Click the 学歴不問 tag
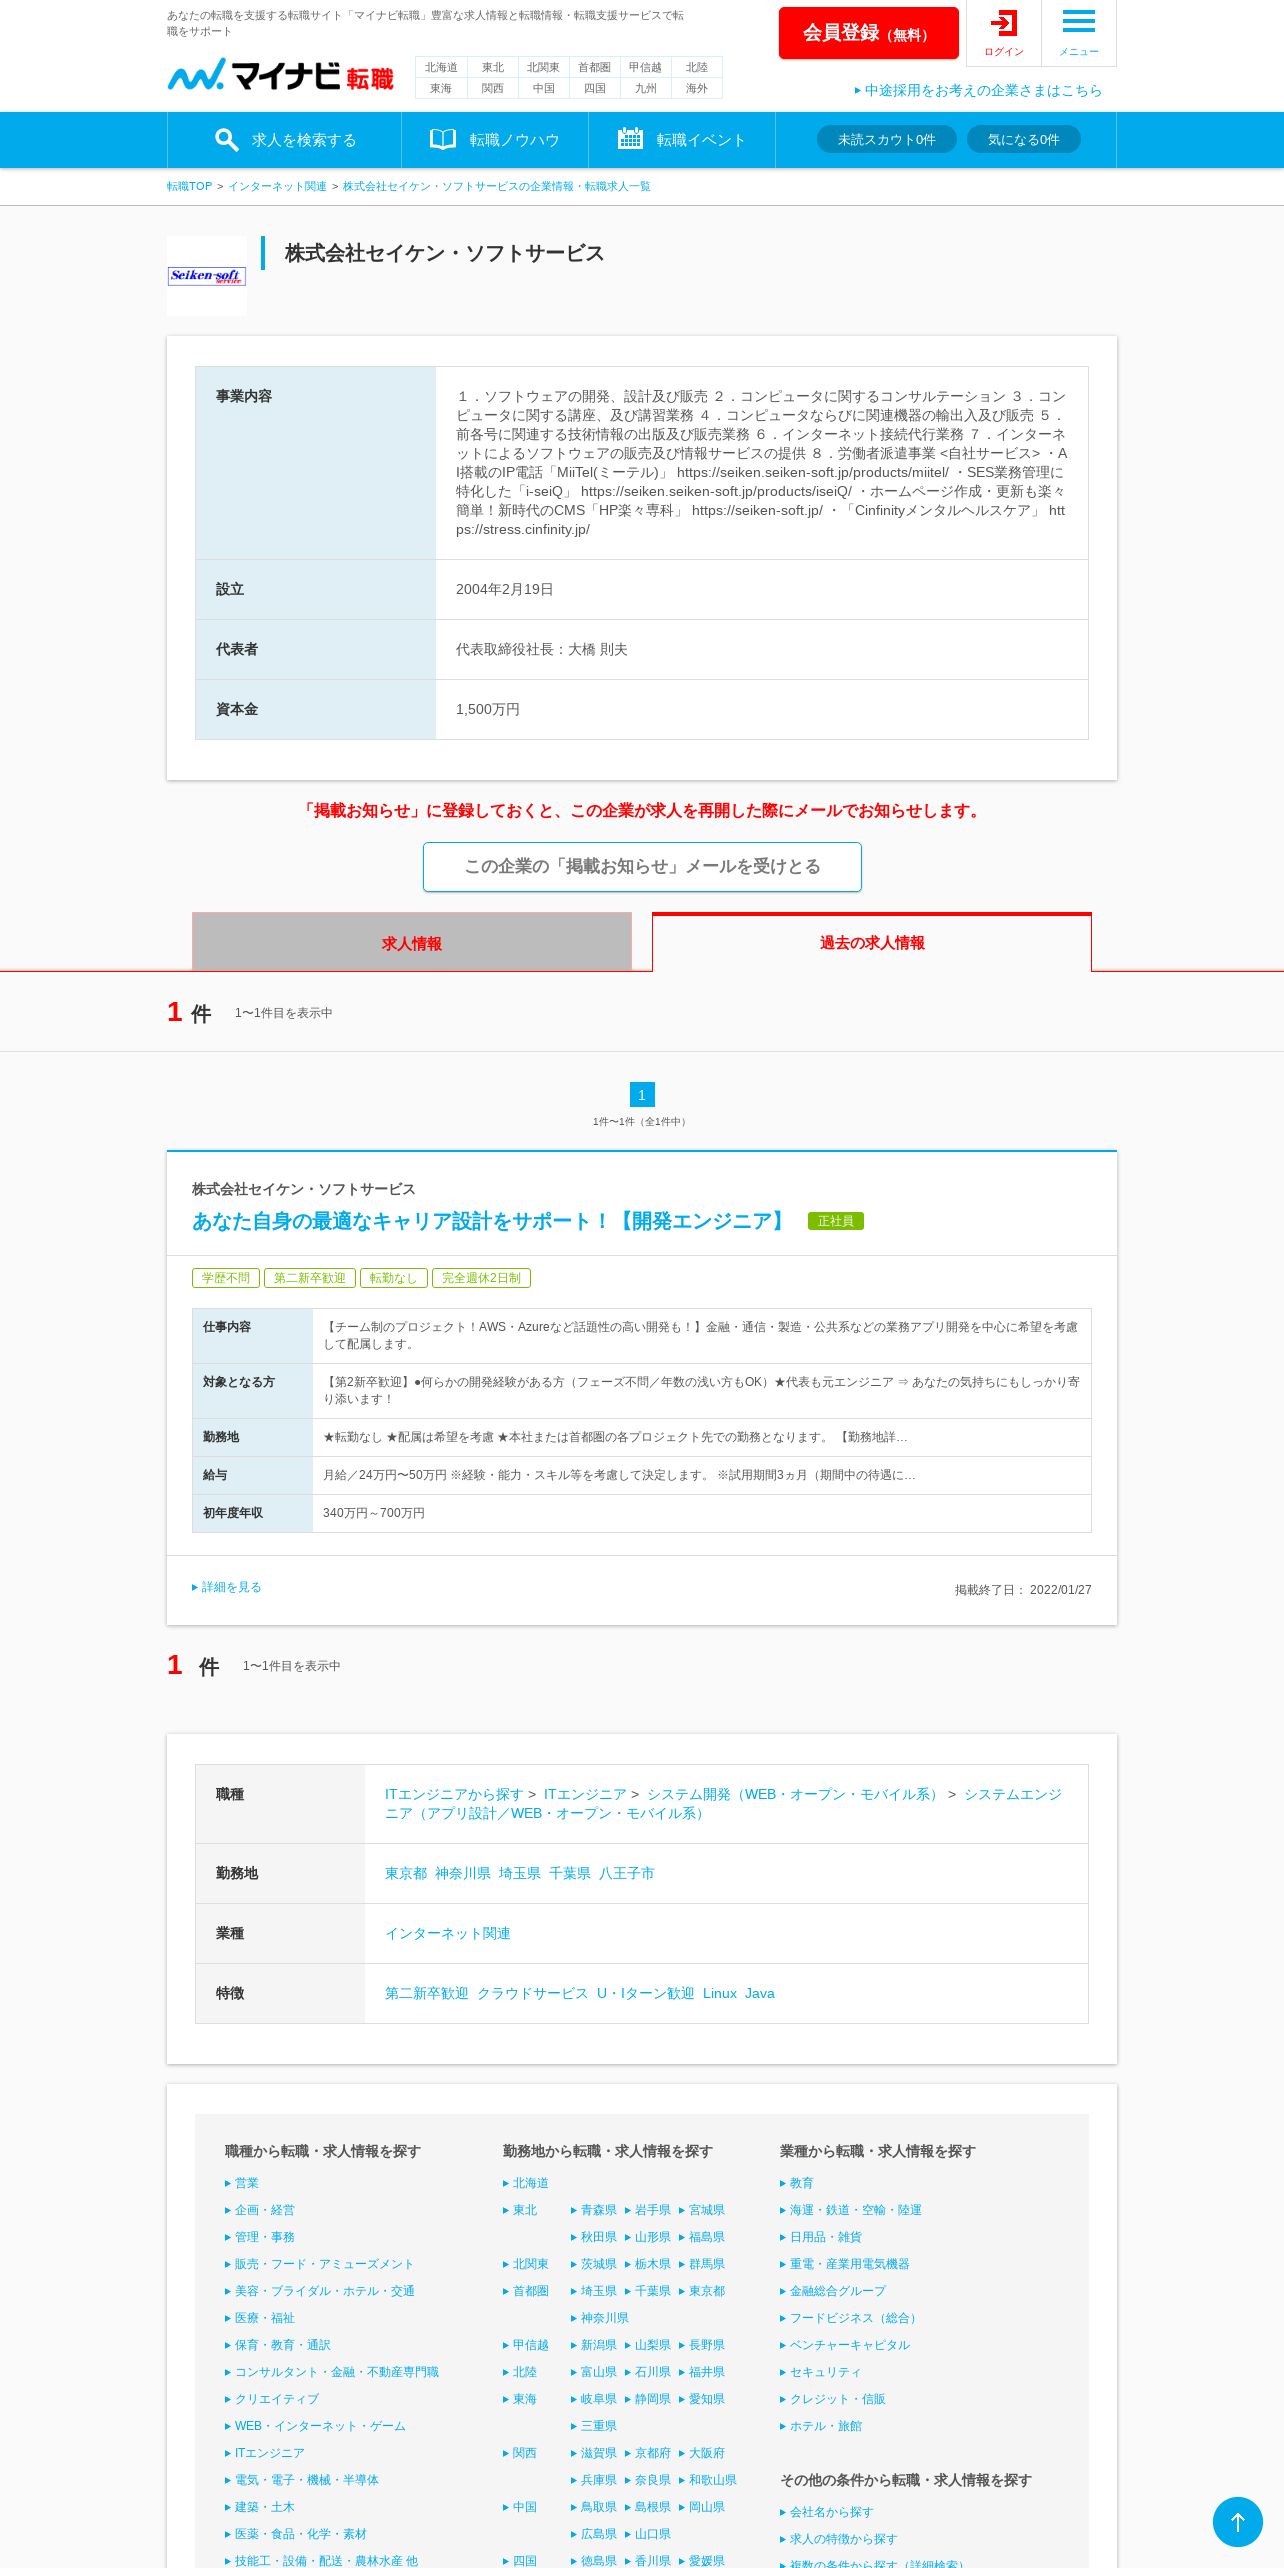The image size is (1284, 2568). [x=226, y=1278]
